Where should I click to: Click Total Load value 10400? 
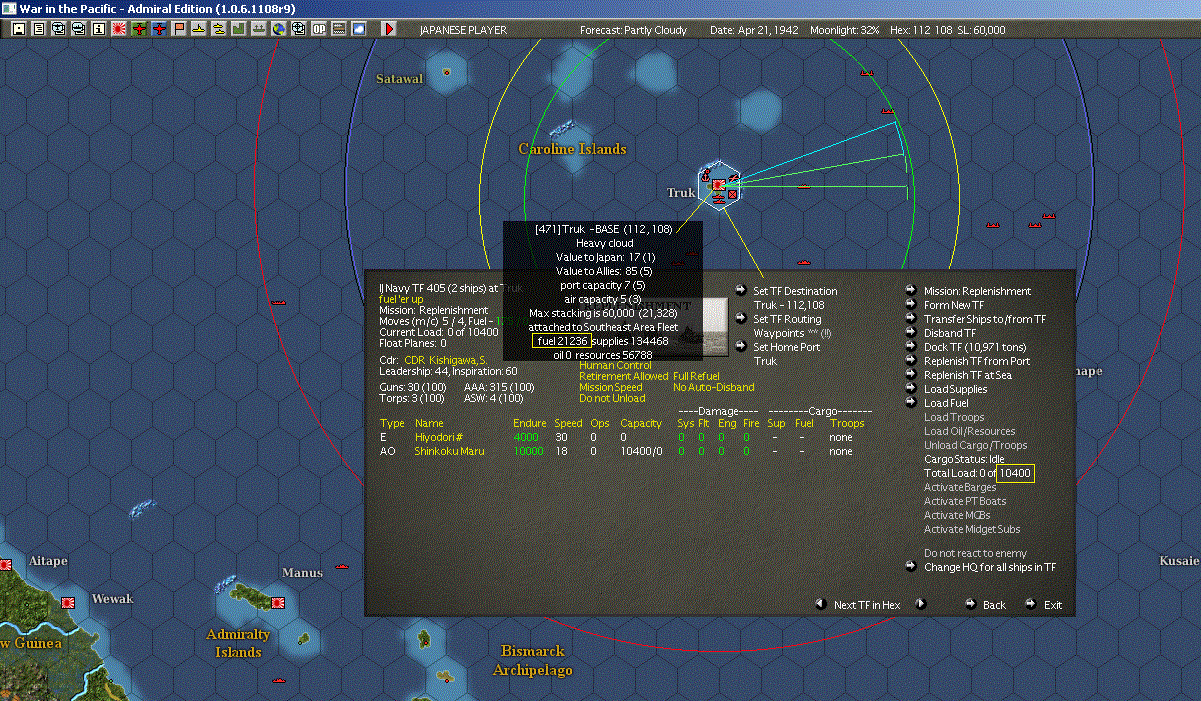1016,473
